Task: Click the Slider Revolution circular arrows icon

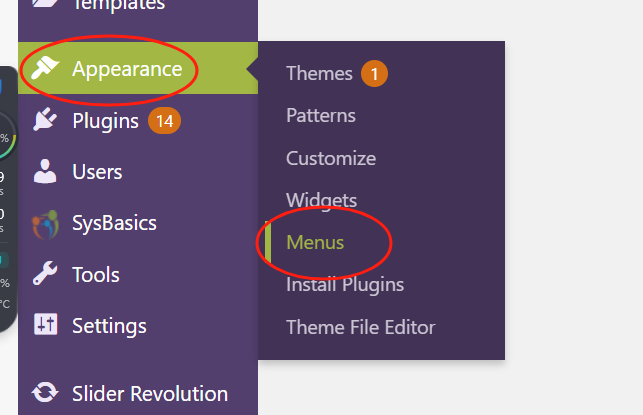Action: 45,393
